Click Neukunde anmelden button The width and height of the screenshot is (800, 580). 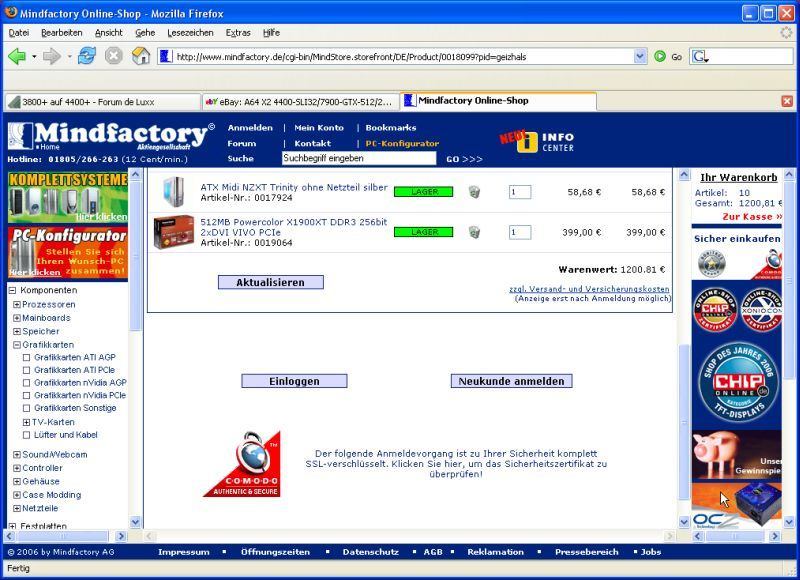(511, 381)
